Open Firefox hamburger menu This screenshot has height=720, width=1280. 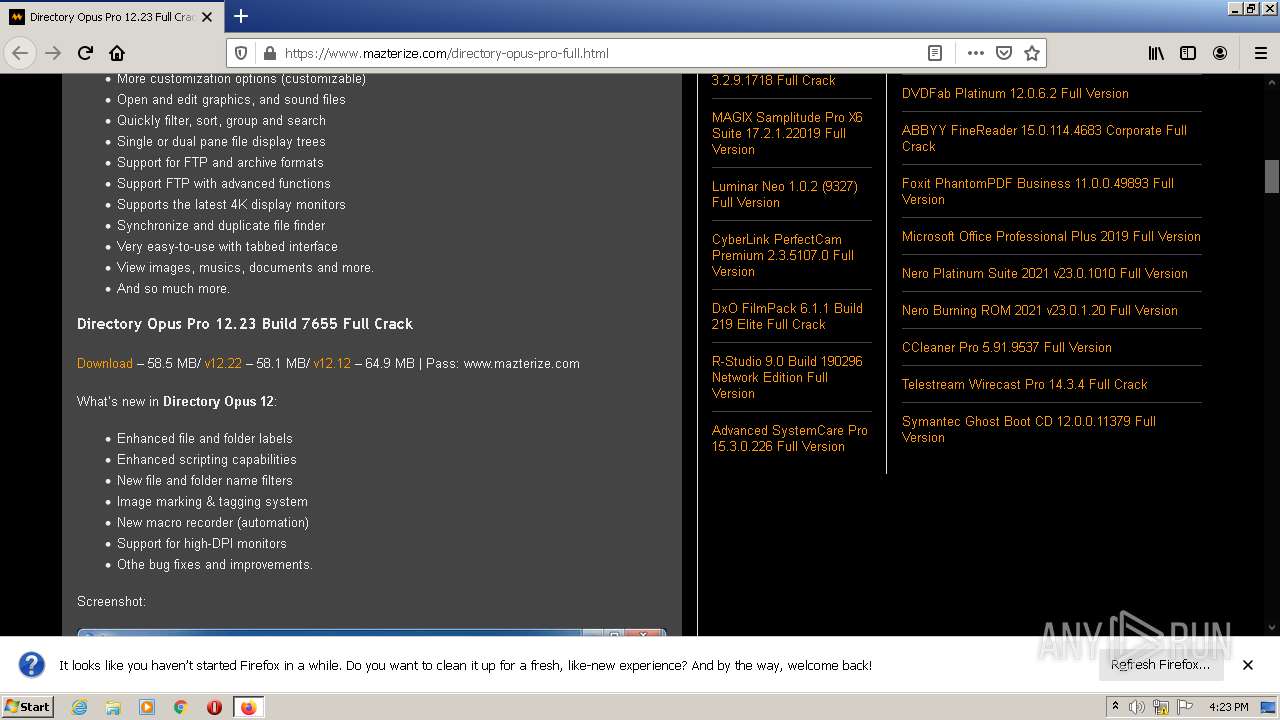1260,53
